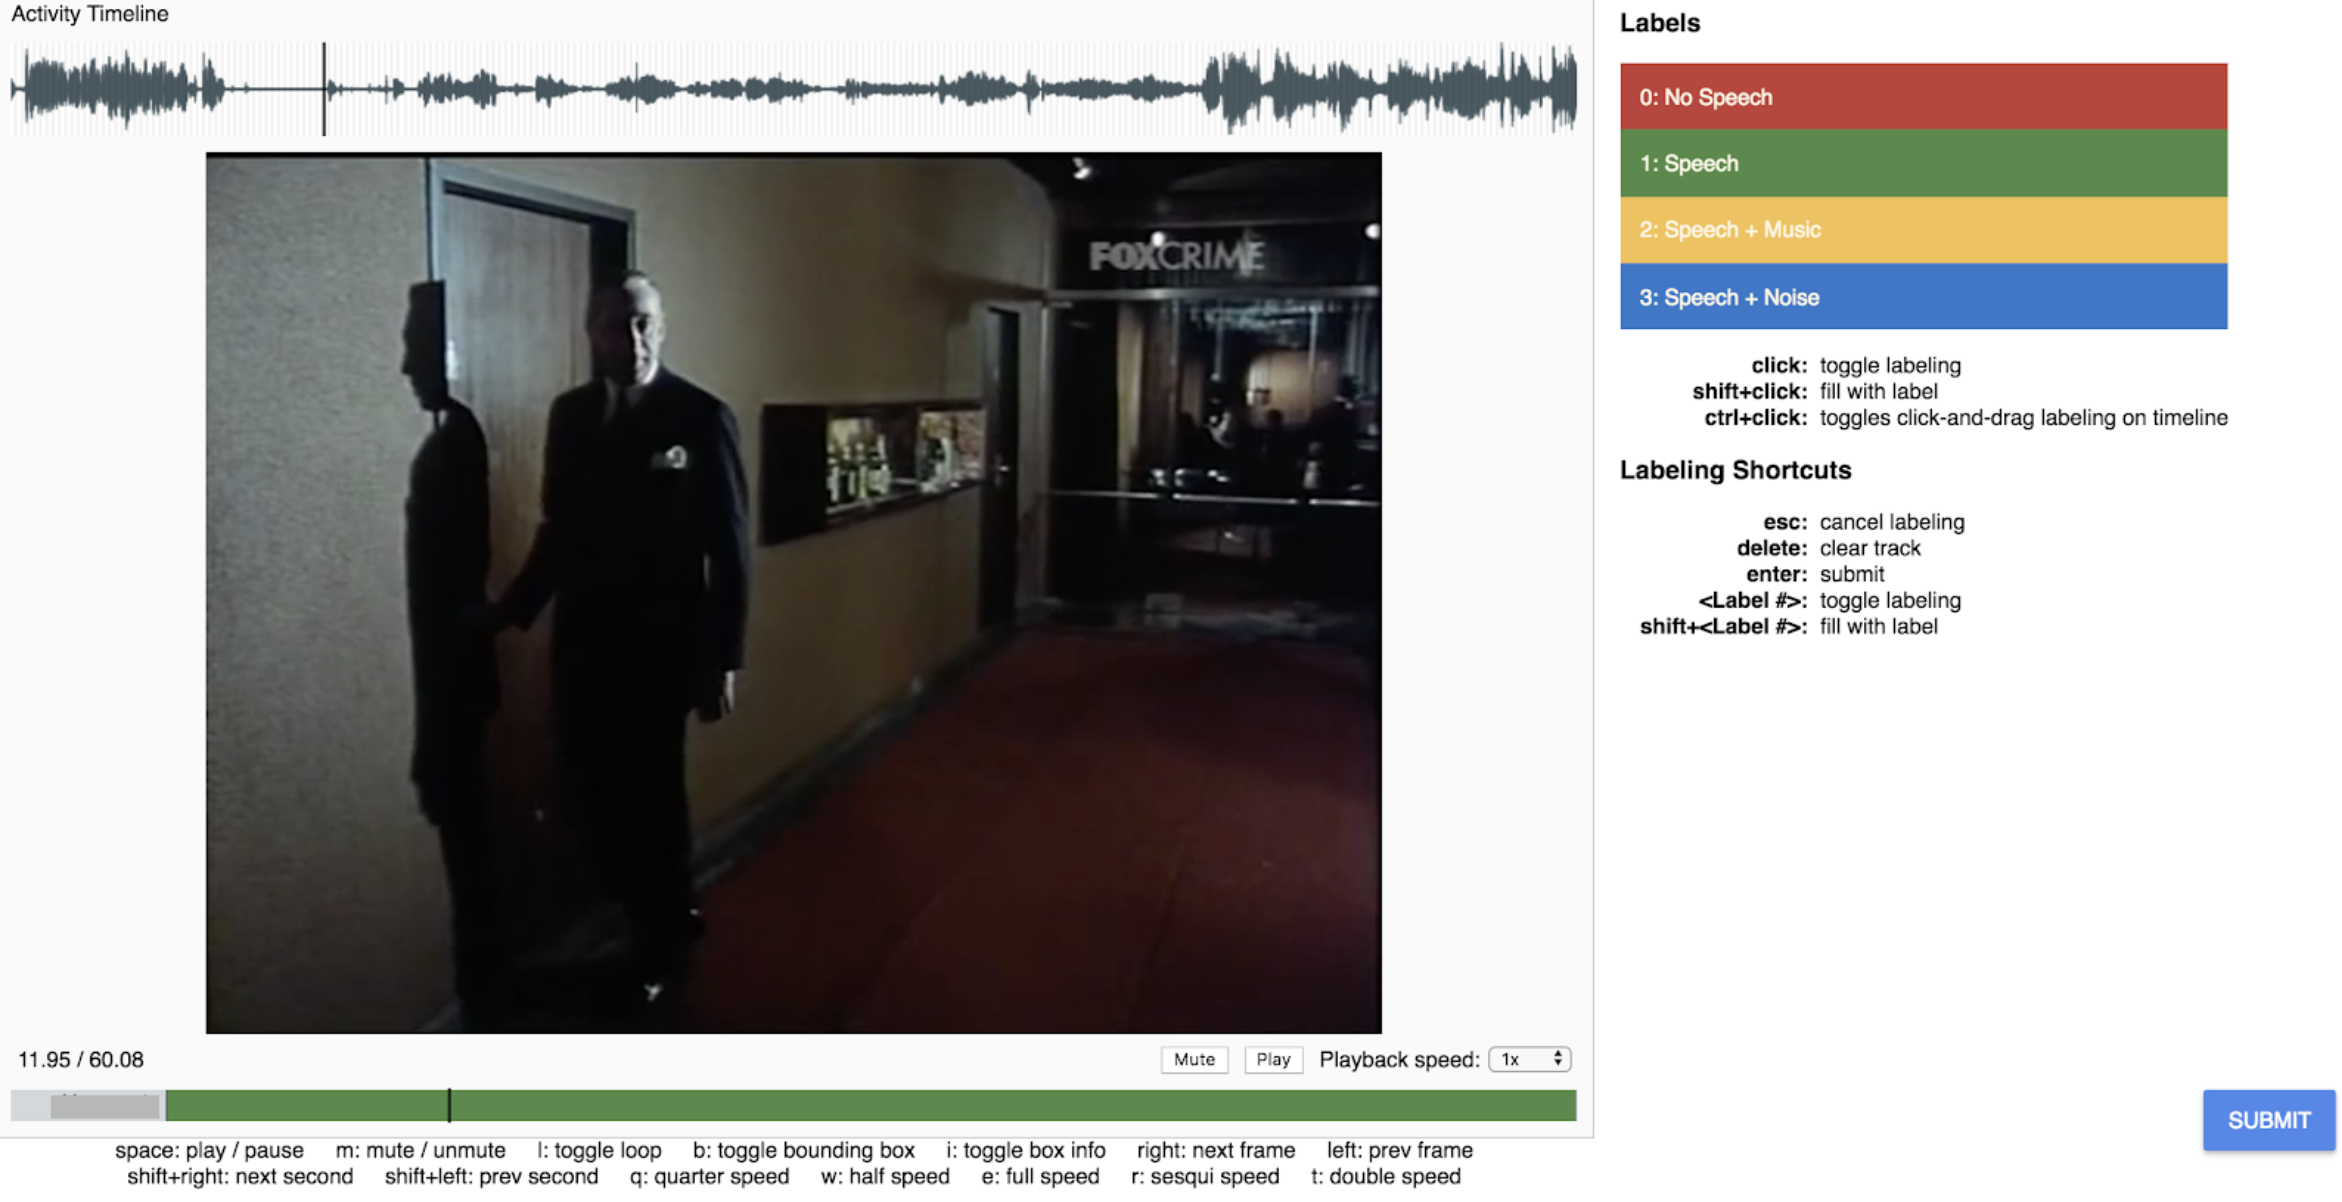The height and width of the screenshot is (1202, 2342).
Task: Click the stepper arrows on the 1x speed selector
Action: (x=1557, y=1059)
